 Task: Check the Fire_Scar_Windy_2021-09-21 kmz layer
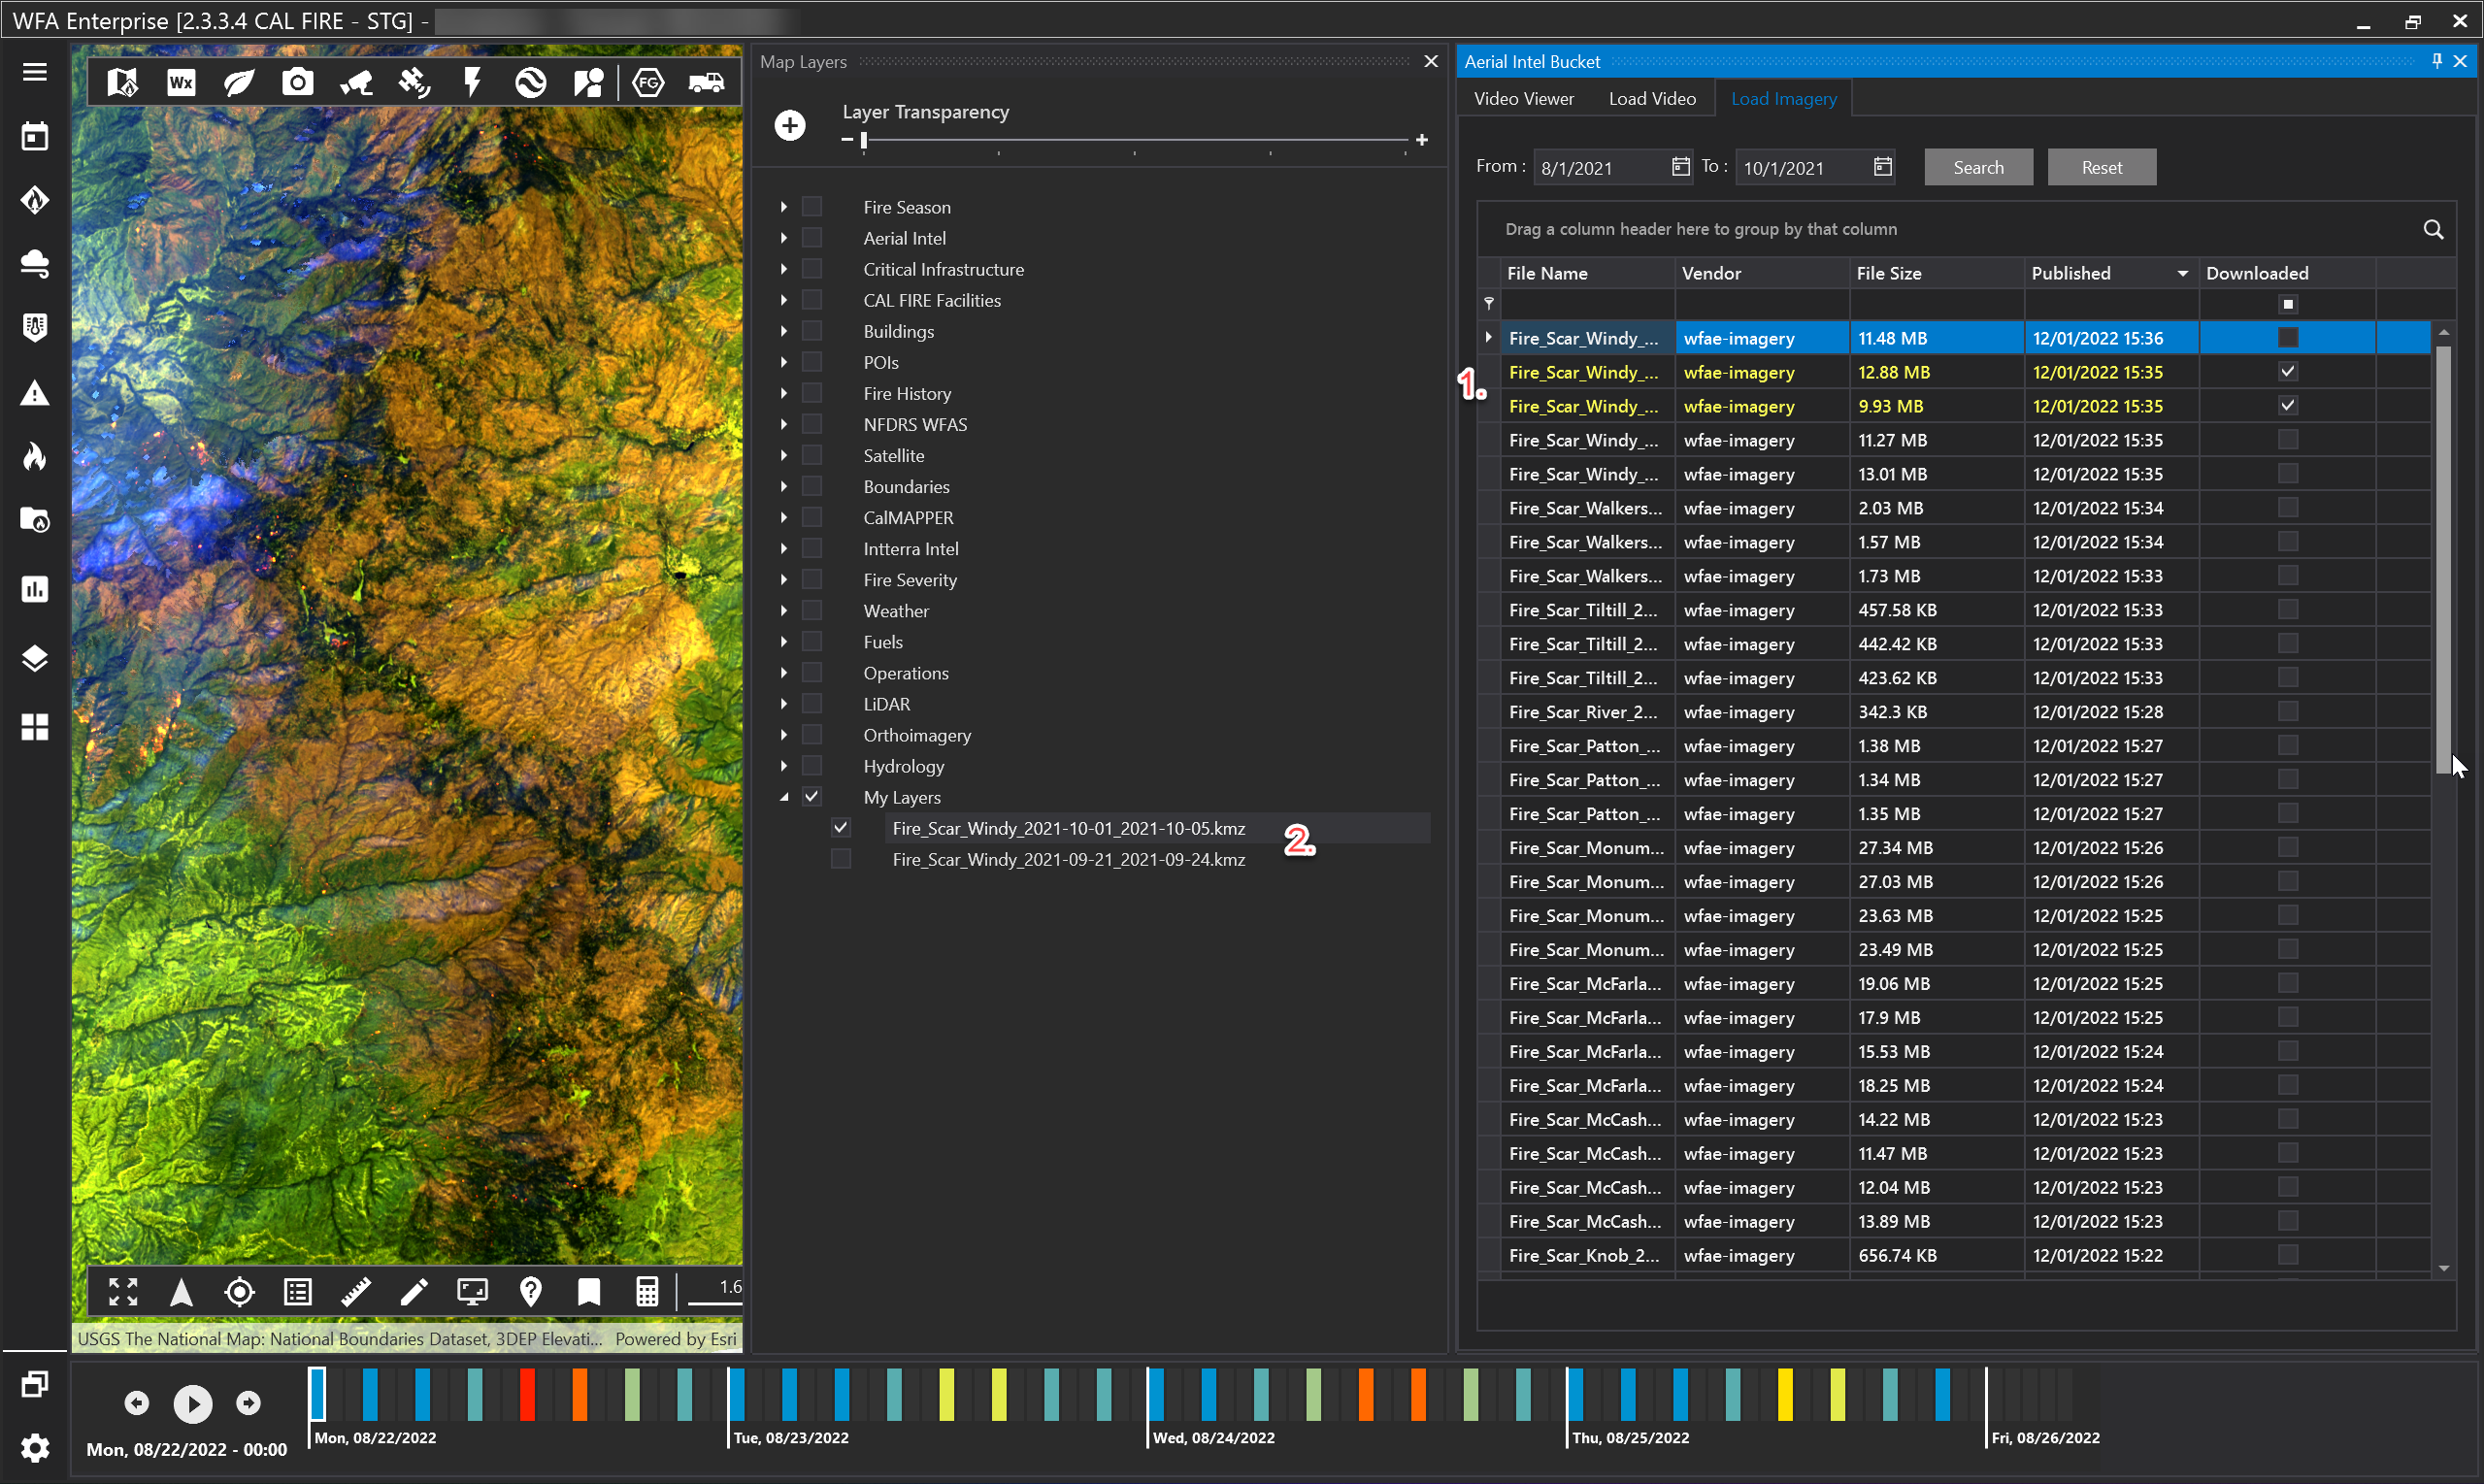tap(841, 859)
